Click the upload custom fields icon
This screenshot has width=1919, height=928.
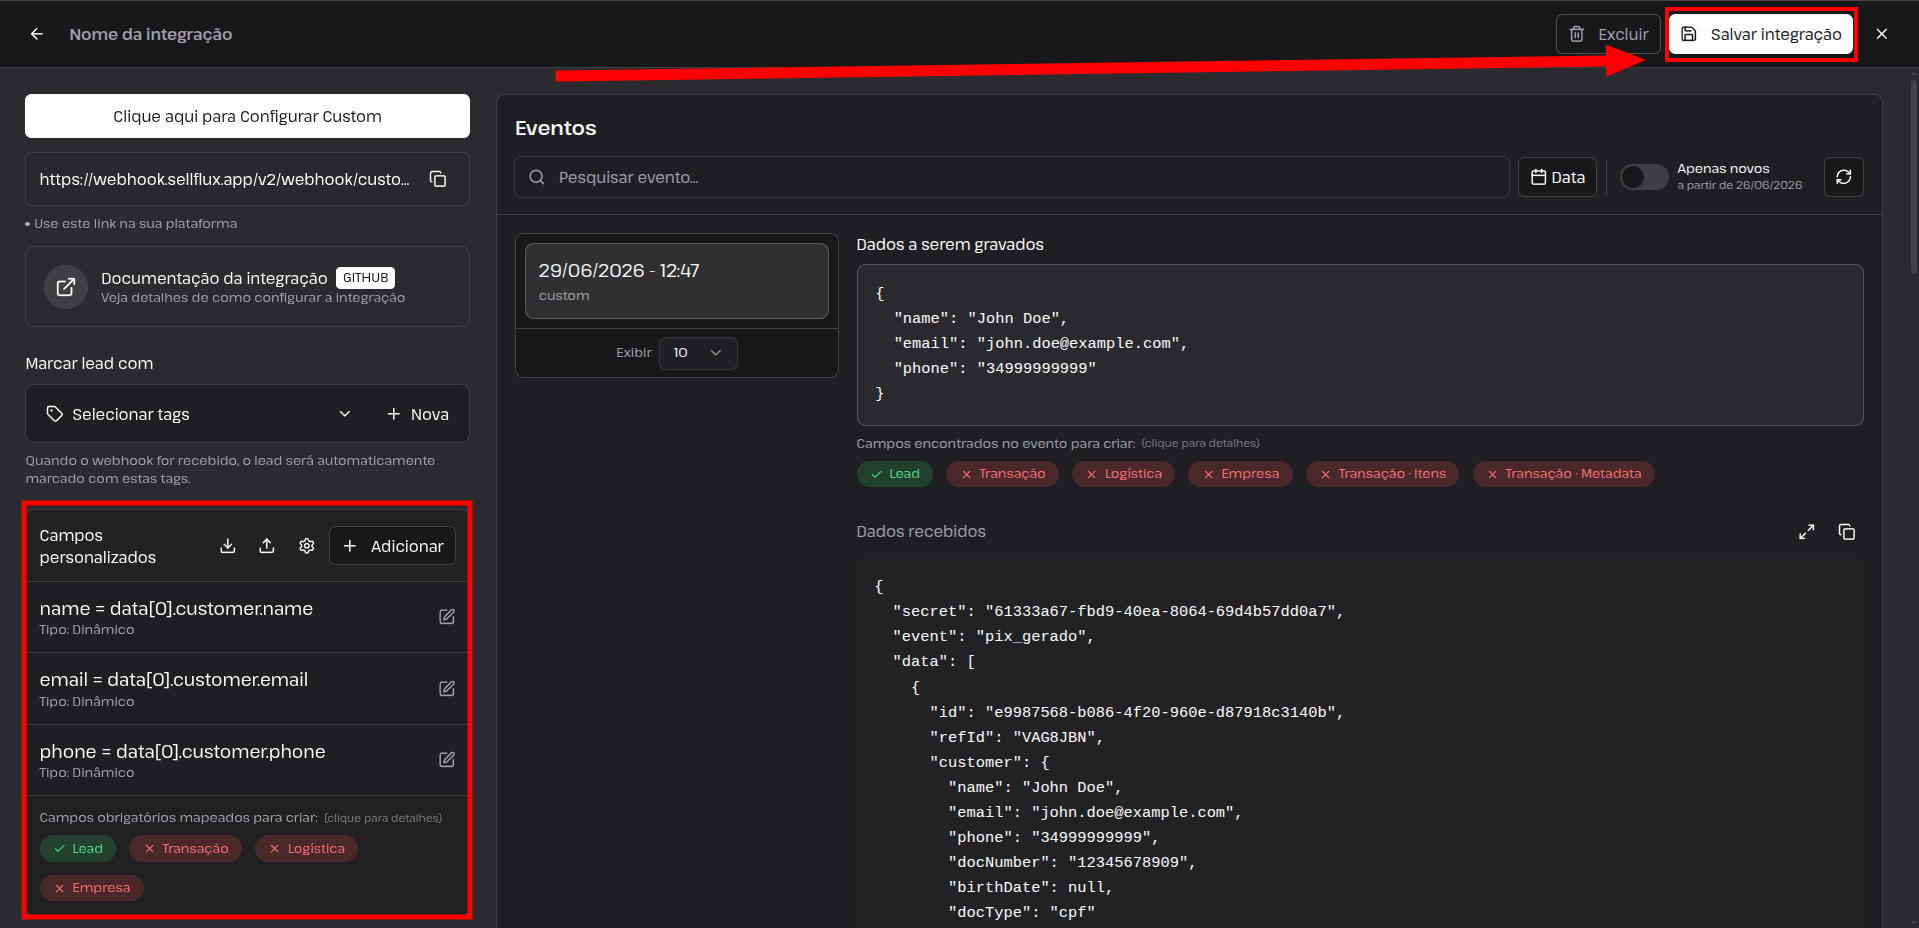coord(267,546)
